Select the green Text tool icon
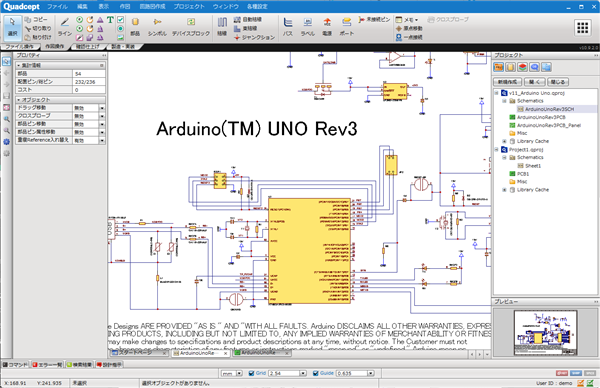This screenshot has width=600, height=388. click(x=110, y=20)
